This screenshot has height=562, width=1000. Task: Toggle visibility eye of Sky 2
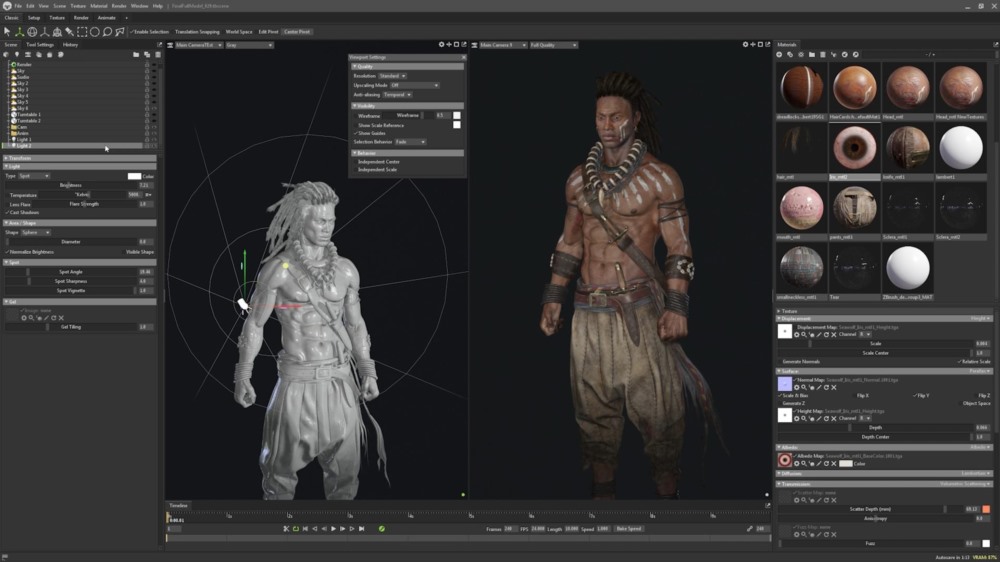click(x=154, y=84)
